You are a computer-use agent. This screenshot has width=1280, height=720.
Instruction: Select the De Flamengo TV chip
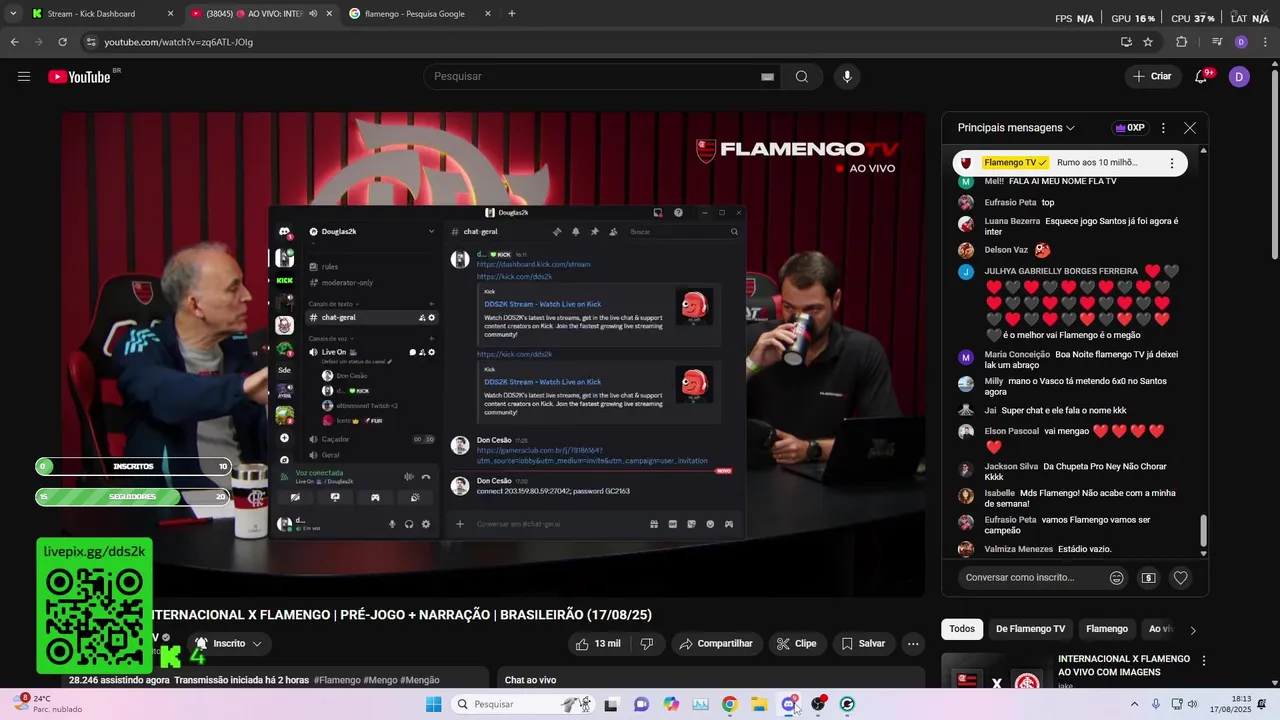tap(1030, 629)
